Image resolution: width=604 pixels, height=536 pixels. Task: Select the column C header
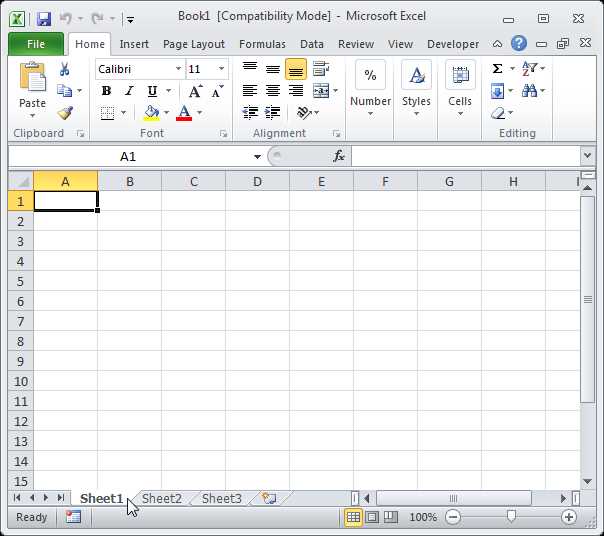(x=193, y=181)
